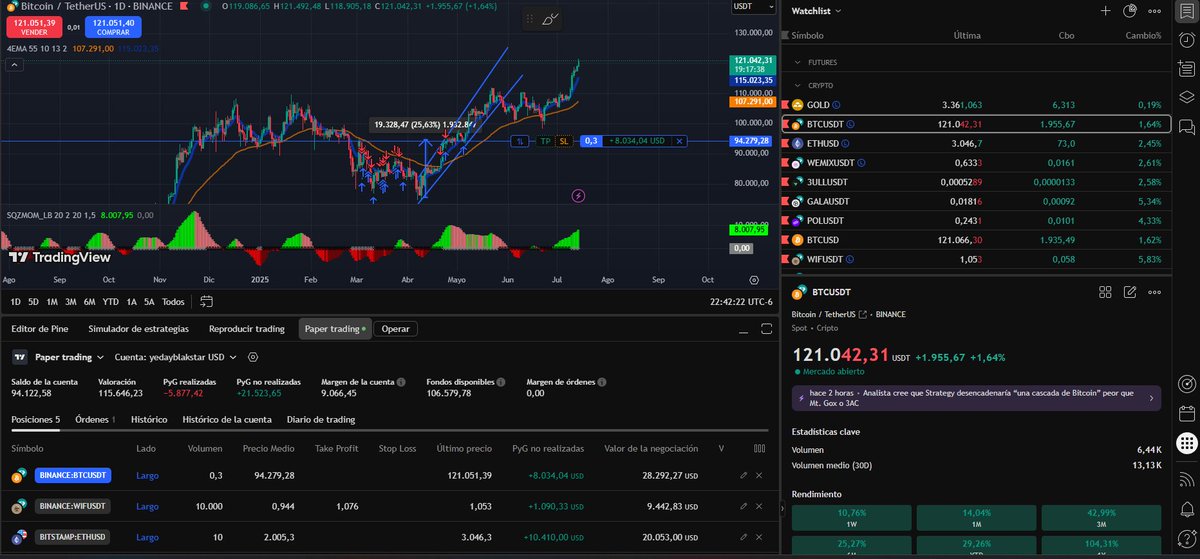The height and width of the screenshot is (559, 1200).
Task: Collapse the Bitcoin / TetherUS chart legend
Action: click(15, 64)
